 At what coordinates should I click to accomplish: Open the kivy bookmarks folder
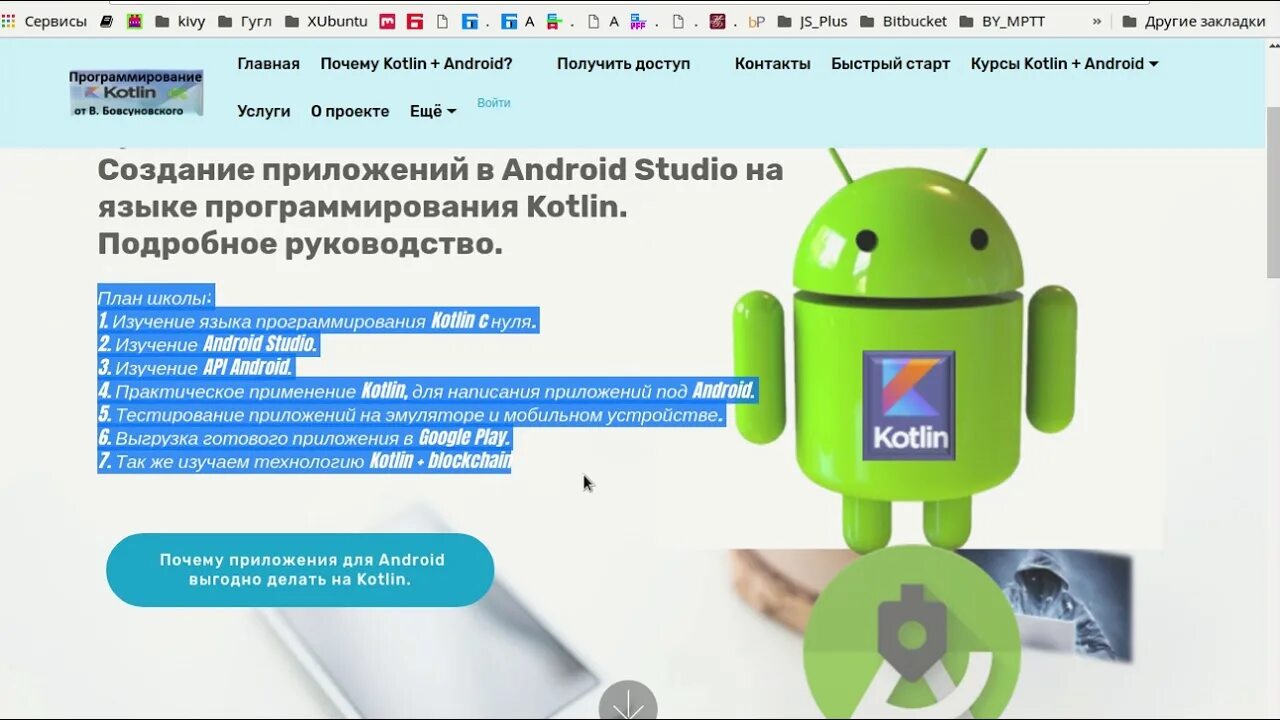click(180, 21)
